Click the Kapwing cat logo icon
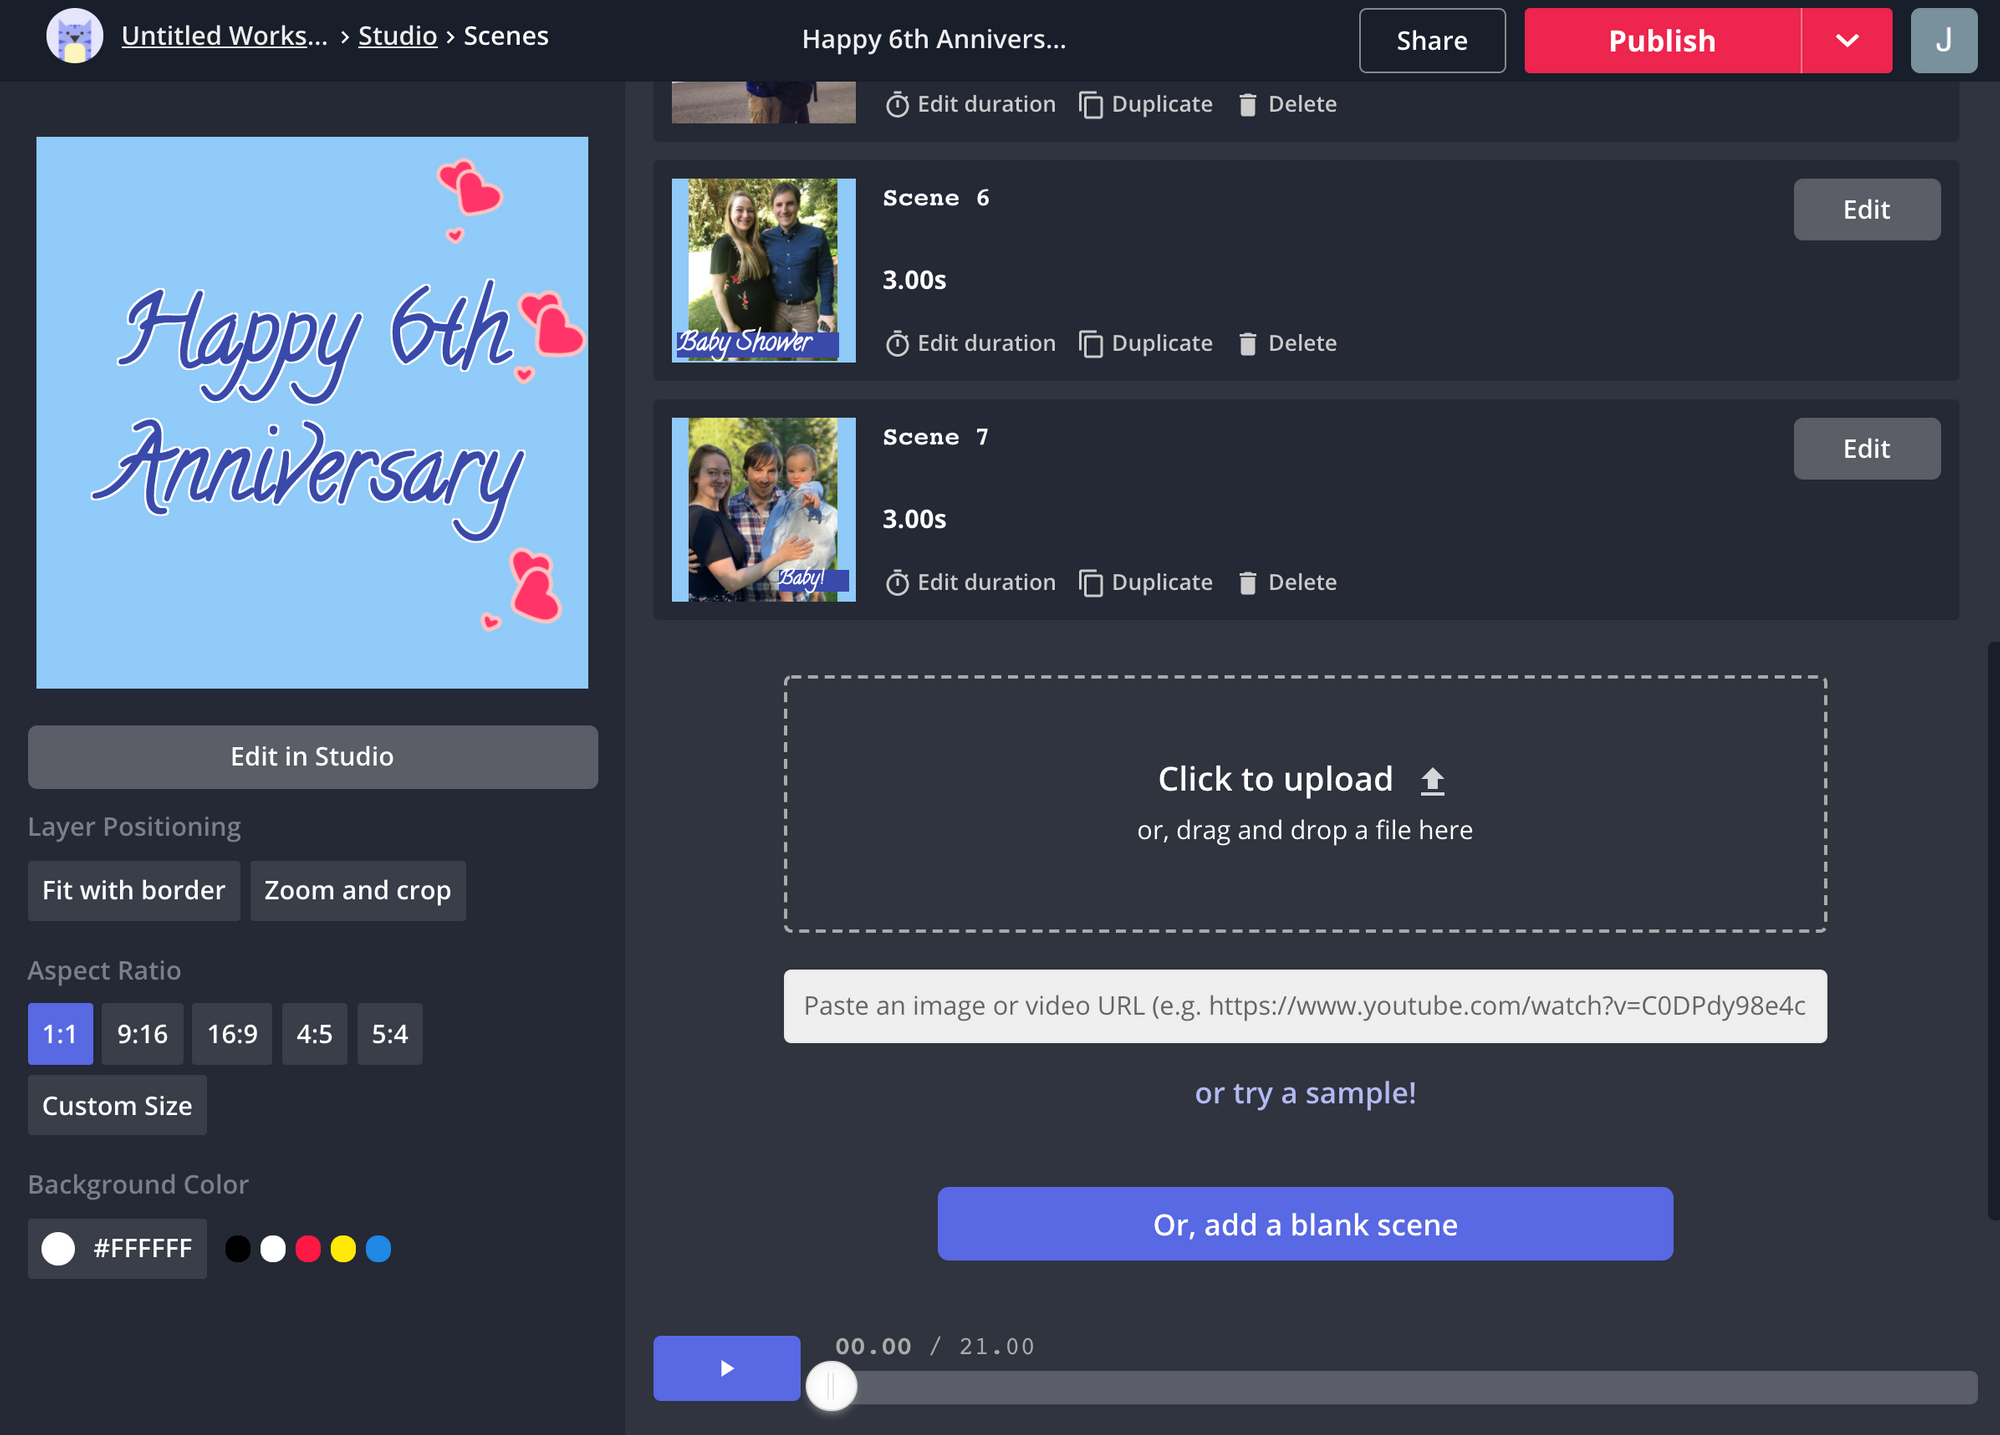Image resolution: width=2000 pixels, height=1435 pixels. point(75,37)
